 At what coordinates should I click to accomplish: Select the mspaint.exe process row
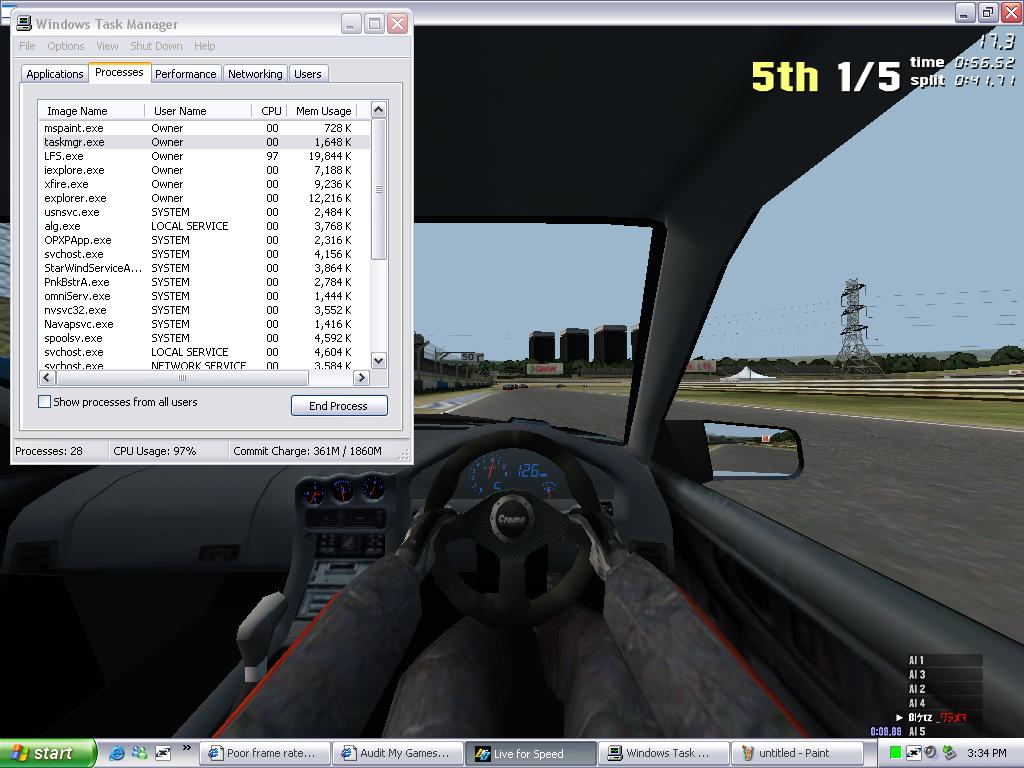[x=204, y=128]
